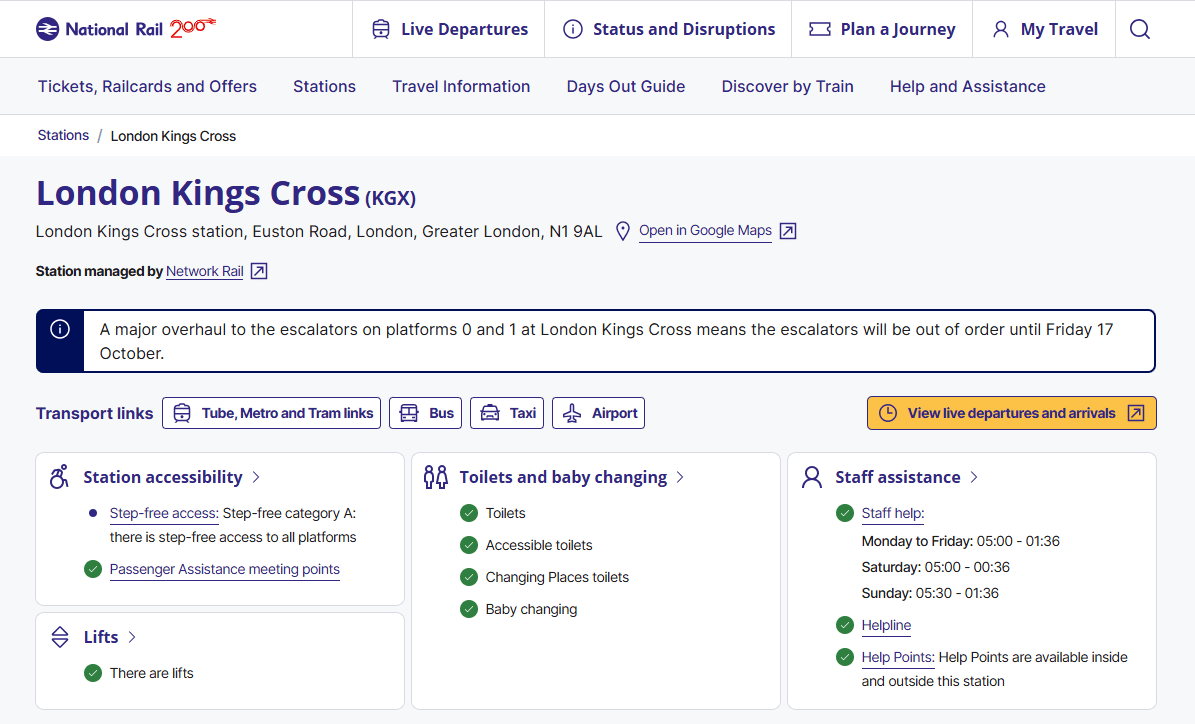This screenshot has width=1195, height=724.
Task: Click the Lifts heading
Action: click(x=101, y=637)
